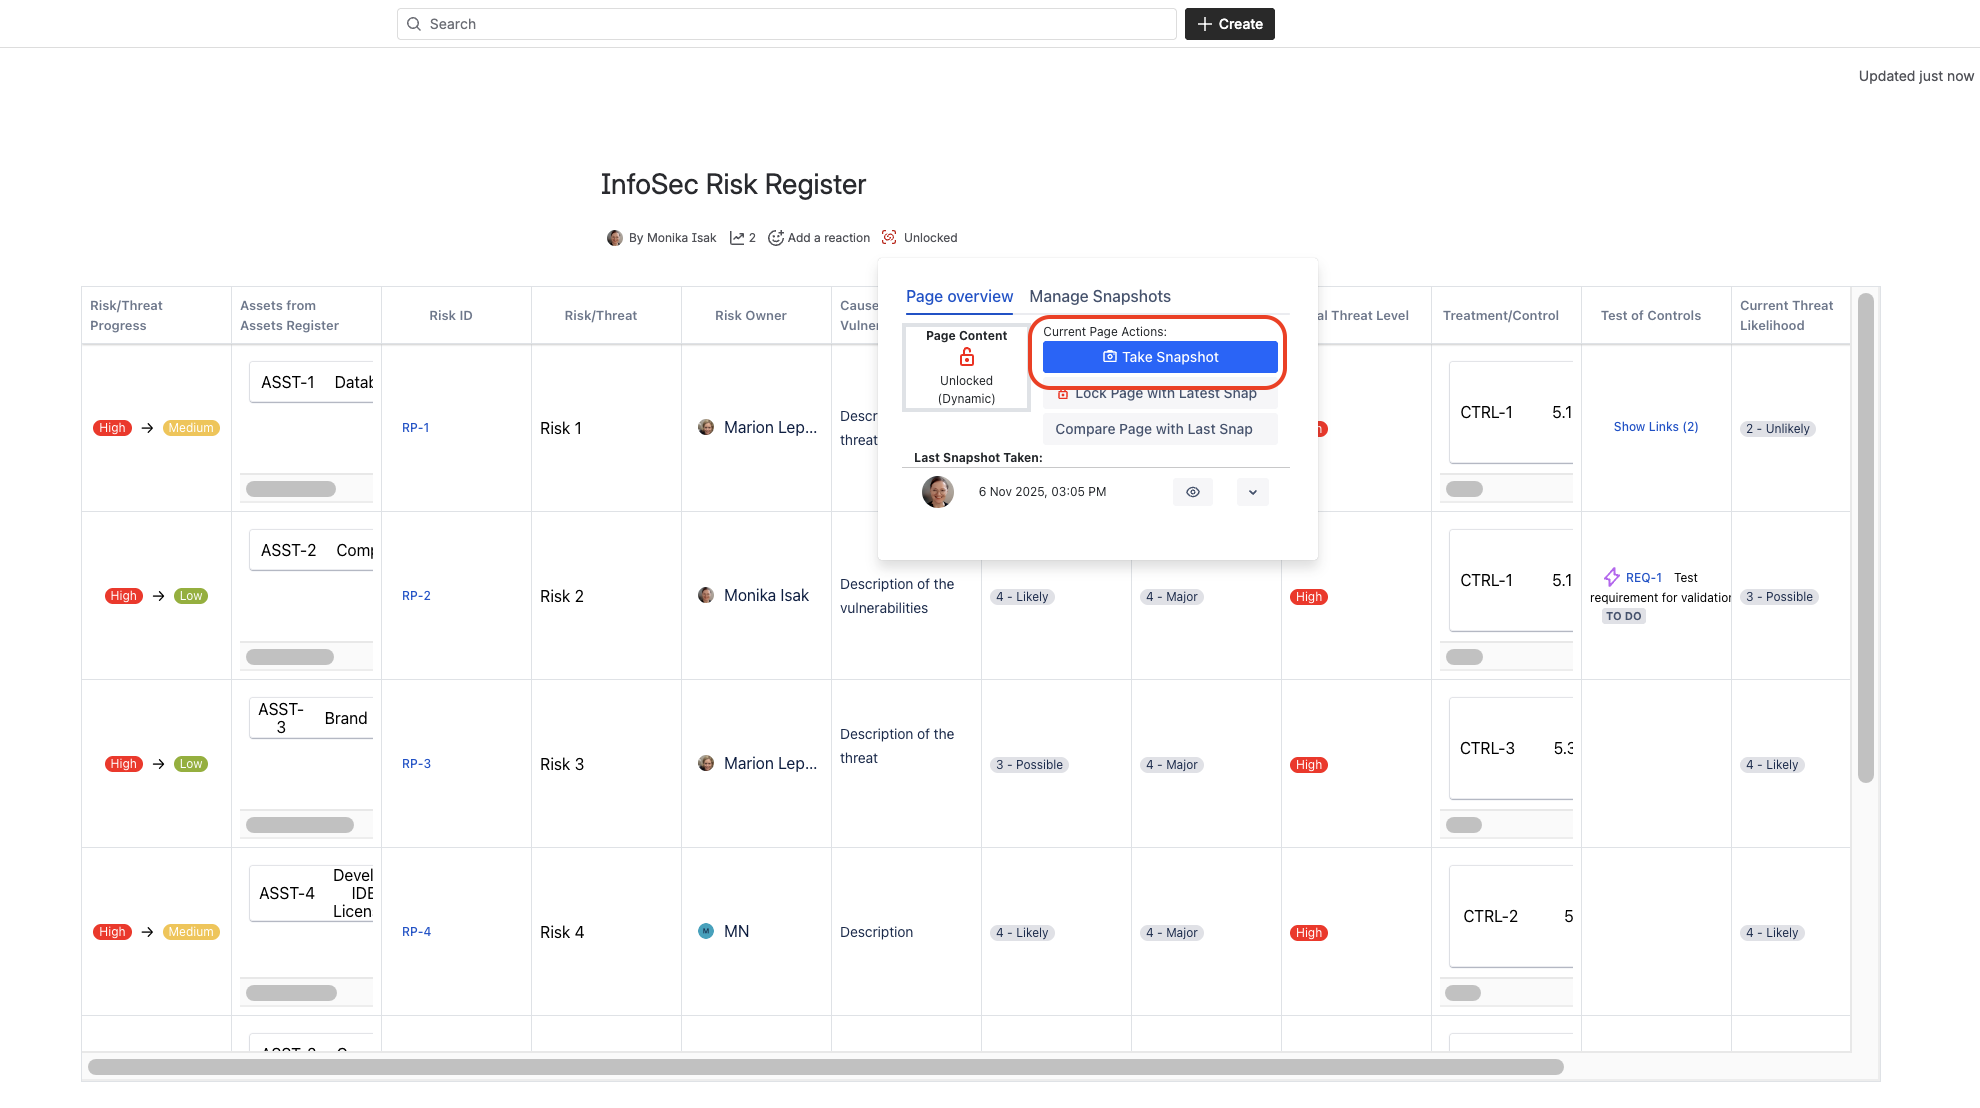1980x1108 pixels.
Task: Click the search magnifier icon
Action: (414, 24)
